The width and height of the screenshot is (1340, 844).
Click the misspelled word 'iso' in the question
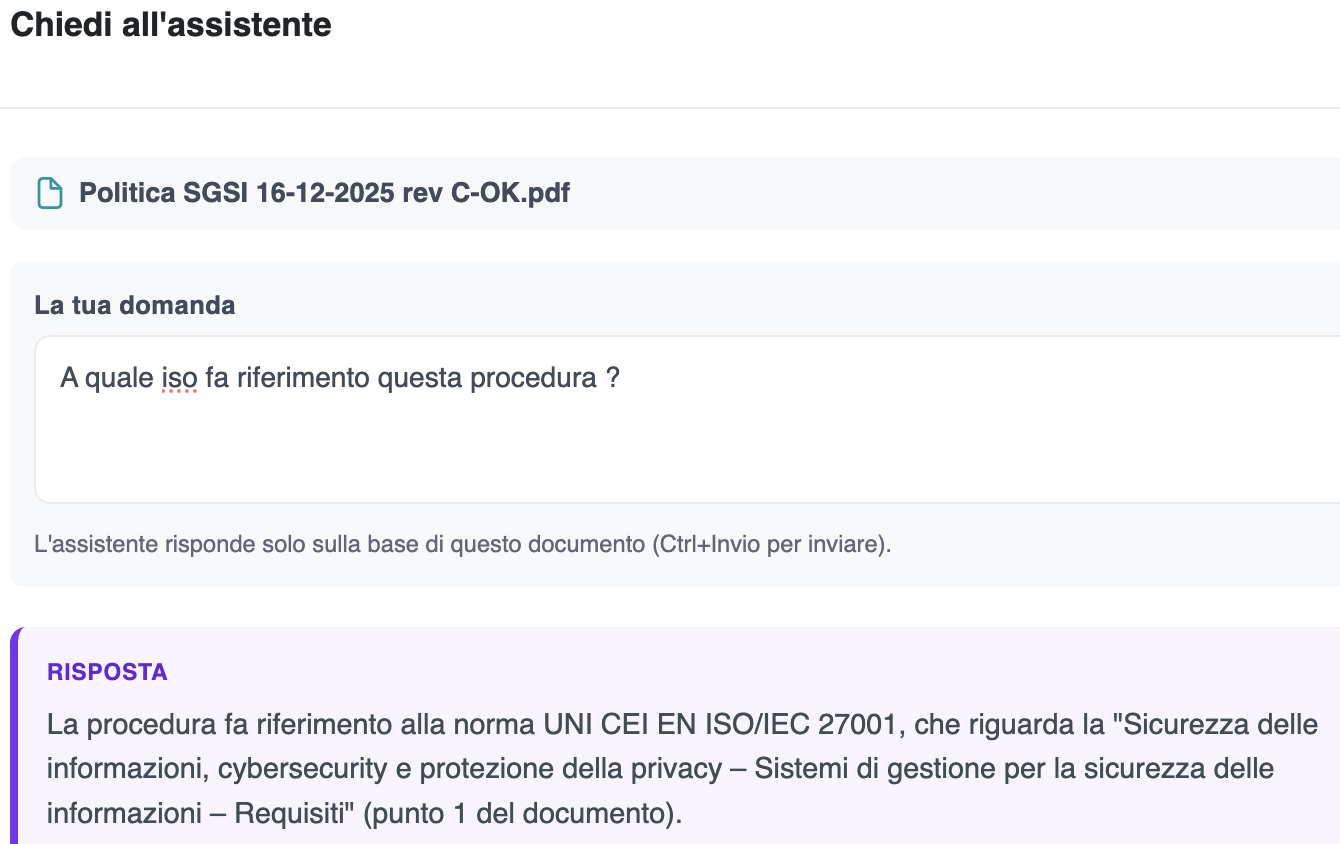click(x=179, y=379)
